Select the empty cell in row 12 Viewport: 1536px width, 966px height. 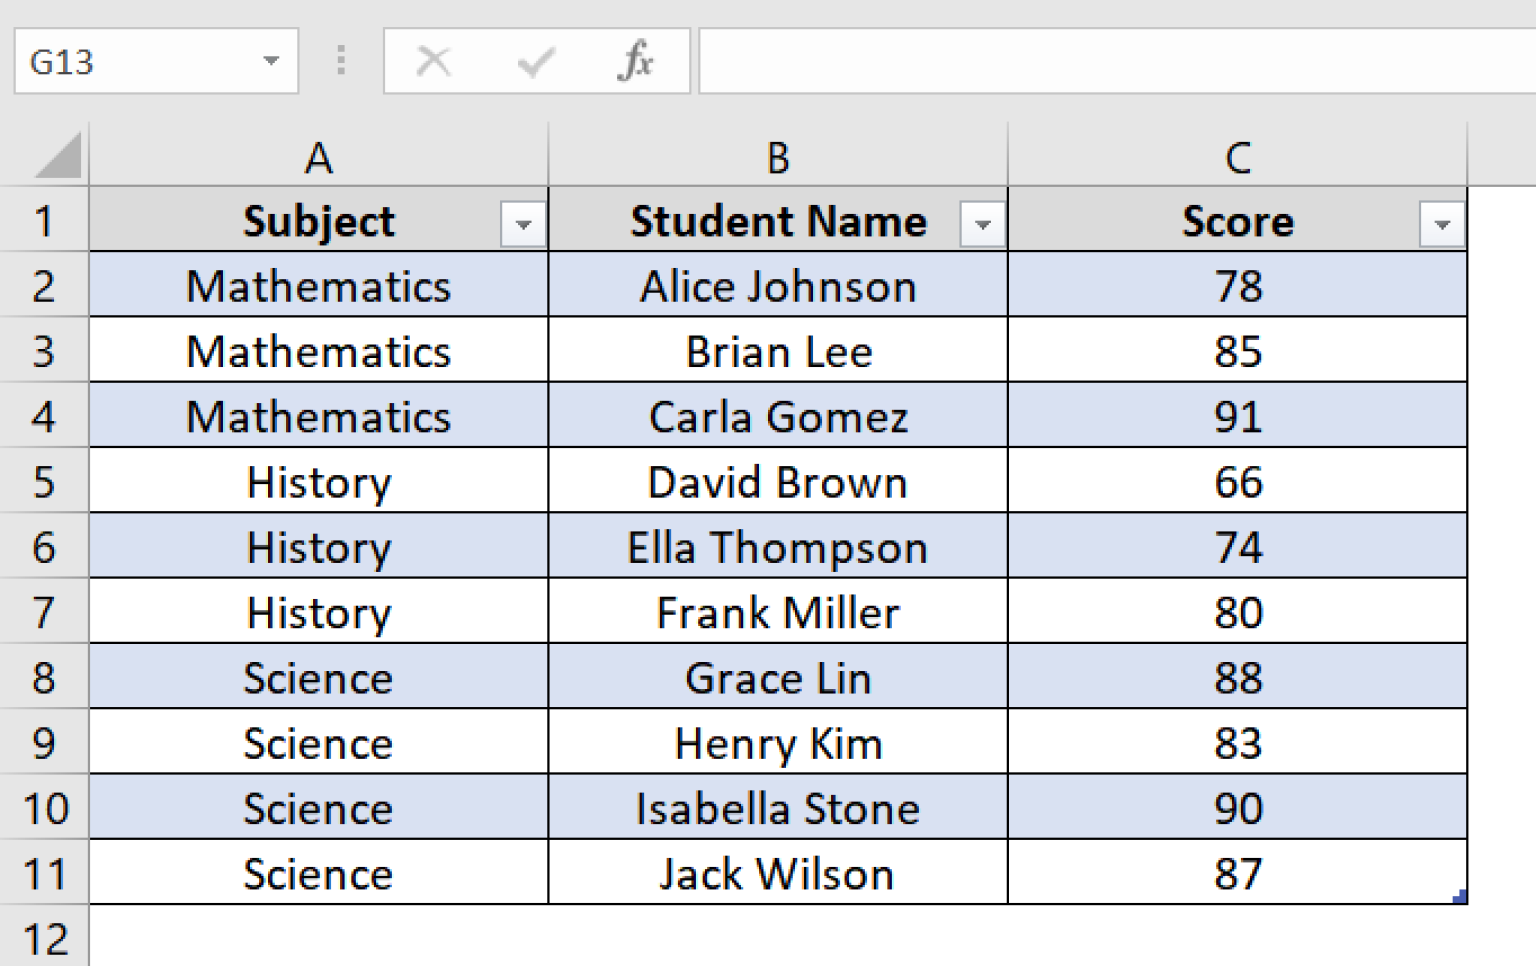pos(318,938)
